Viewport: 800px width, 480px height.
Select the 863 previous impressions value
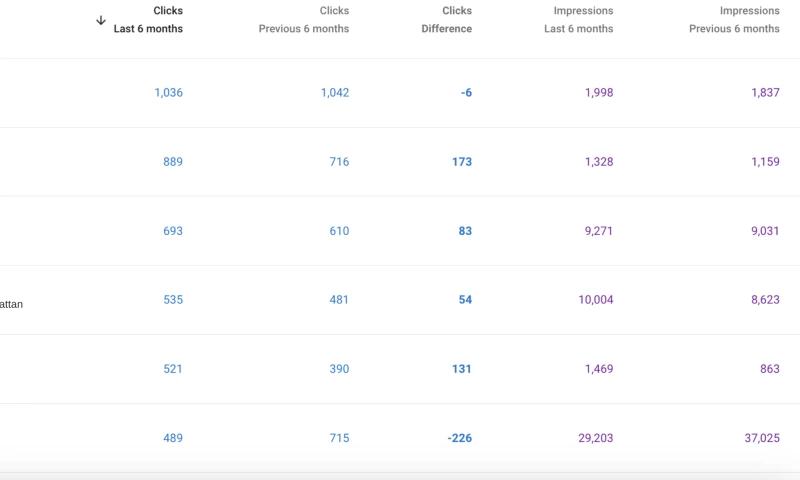click(769, 369)
